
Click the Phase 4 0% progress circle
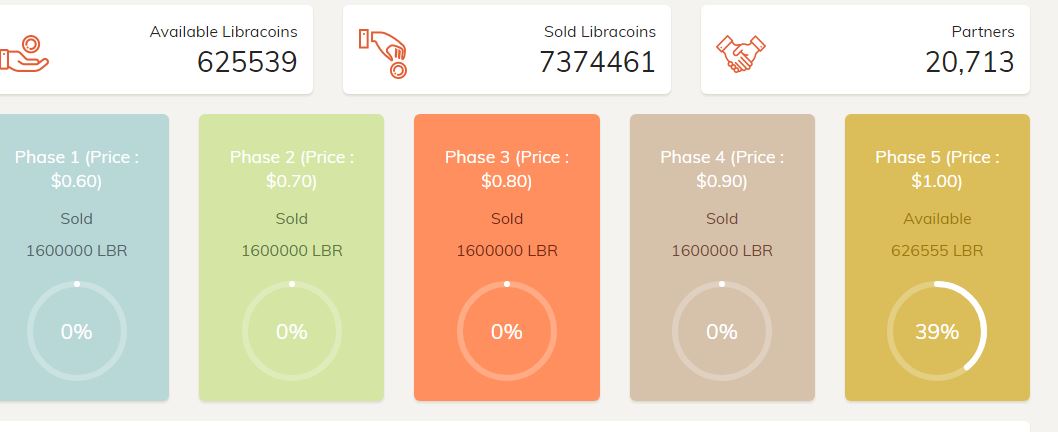pyautogui.click(x=722, y=332)
